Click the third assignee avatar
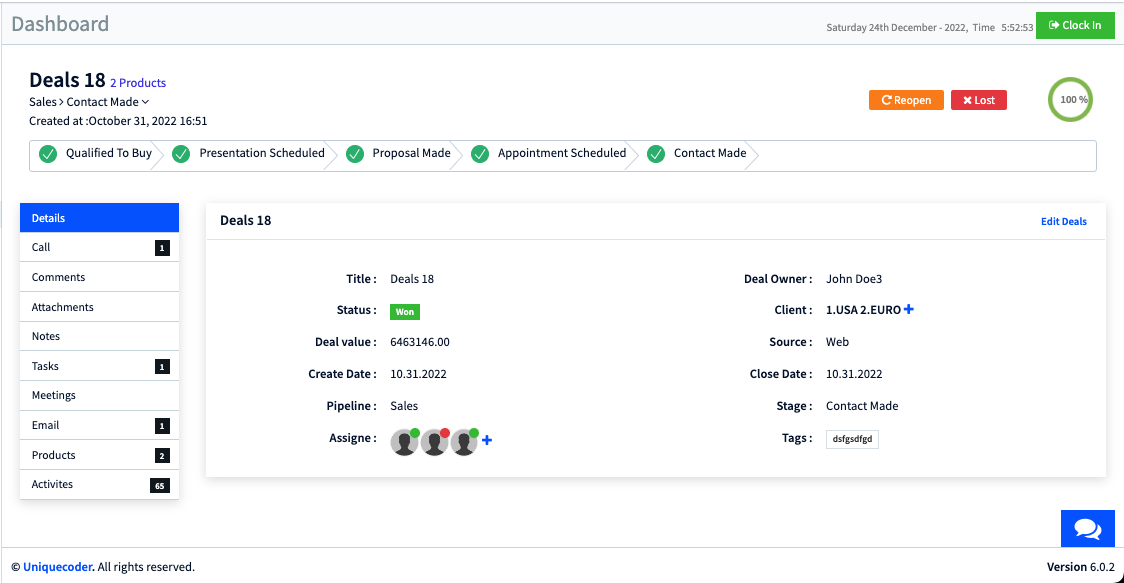The height and width of the screenshot is (583, 1124). click(x=464, y=442)
